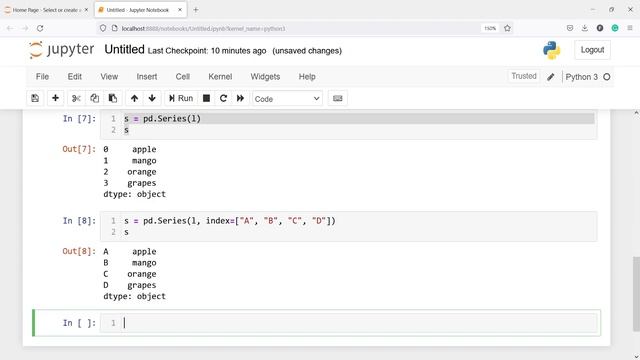Log out with the Logout button

pyautogui.click(x=592, y=50)
